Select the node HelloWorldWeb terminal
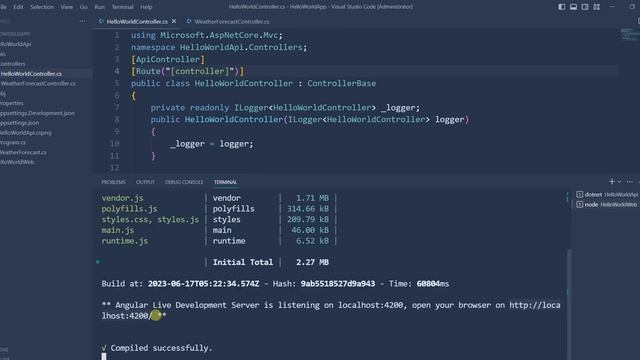Viewport: 640px width, 360px height. 607,204
